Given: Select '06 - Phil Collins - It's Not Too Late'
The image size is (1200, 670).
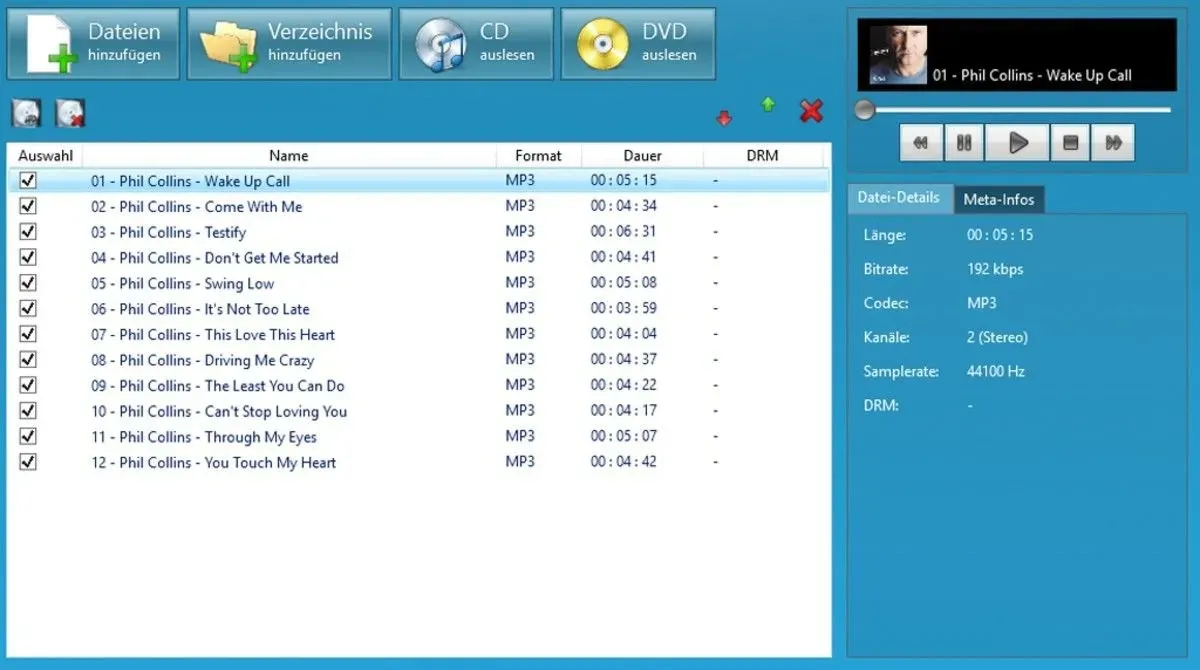Looking at the screenshot, I should 201,309.
